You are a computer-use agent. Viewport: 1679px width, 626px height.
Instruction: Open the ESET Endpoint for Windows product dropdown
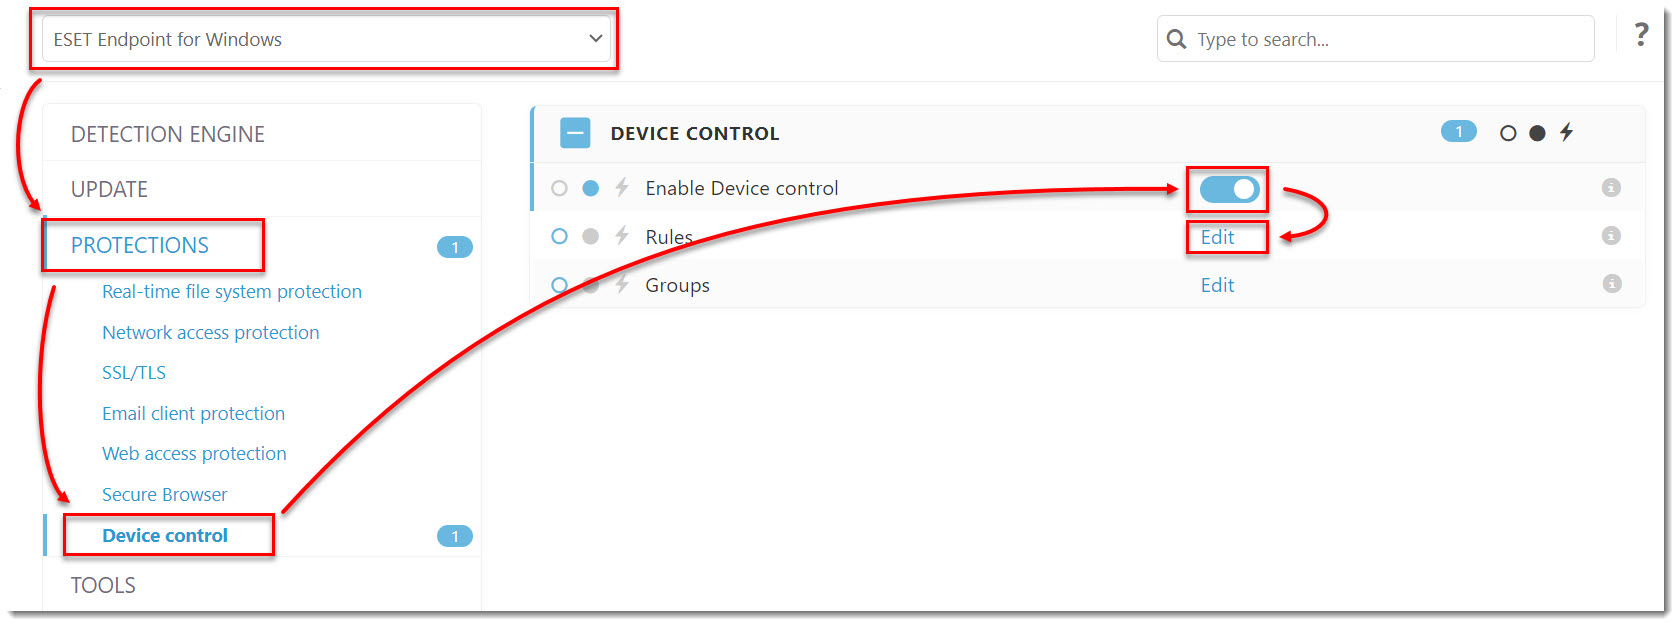pos(326,39)
